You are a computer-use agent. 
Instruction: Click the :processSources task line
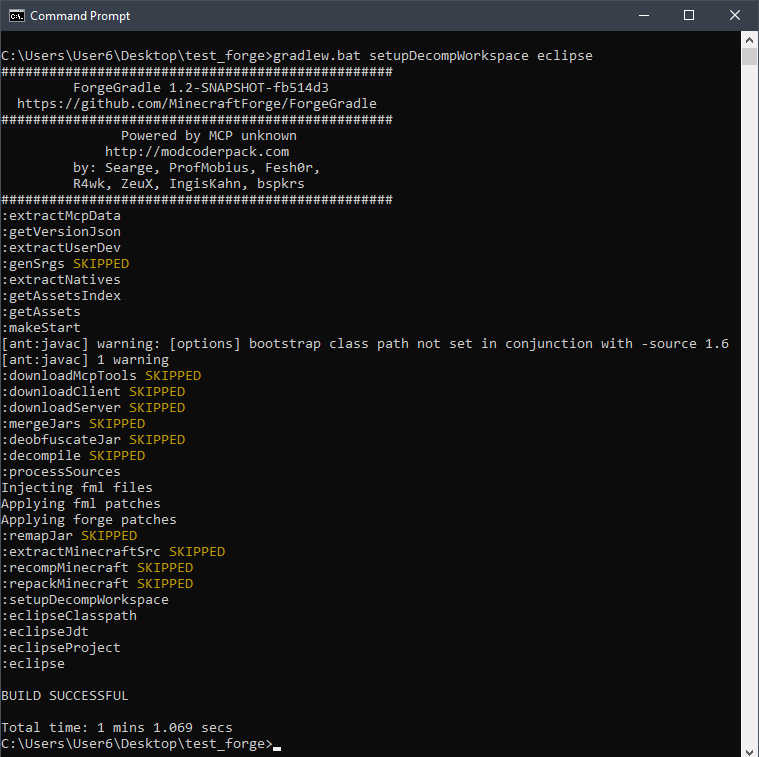(x=61, y=471)
